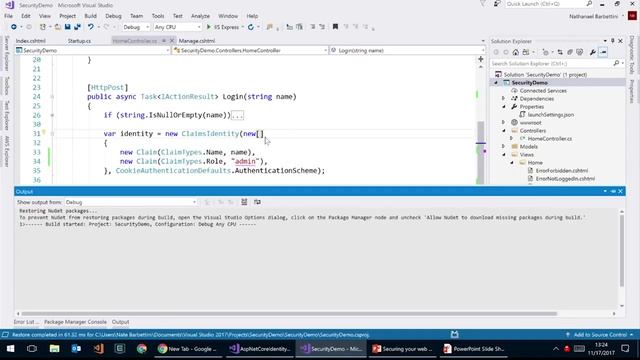Open the notifications flag icon in title bar

[x=482, y=4]
